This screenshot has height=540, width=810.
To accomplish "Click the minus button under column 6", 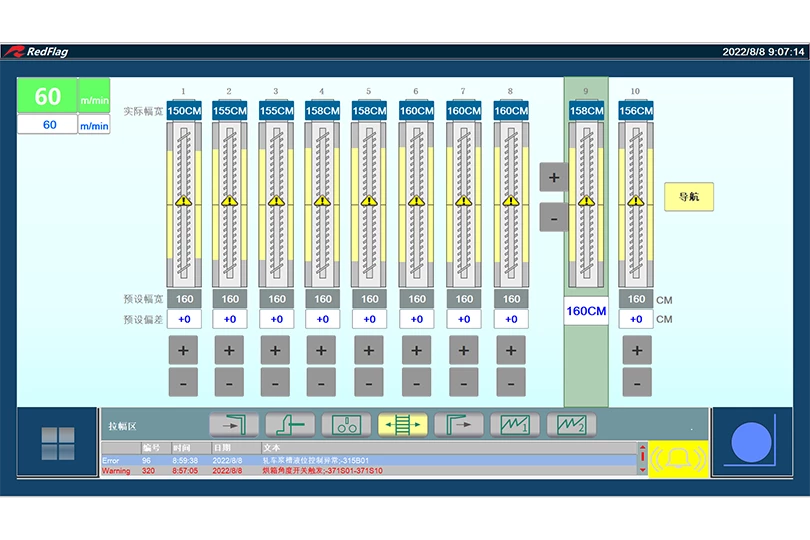I will click(416, 382).
